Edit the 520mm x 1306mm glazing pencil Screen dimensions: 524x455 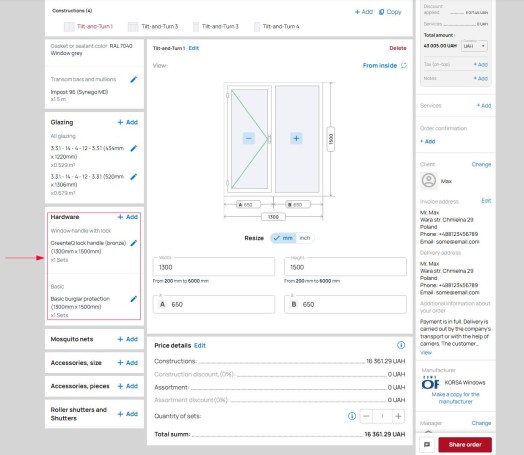(133, 177)
